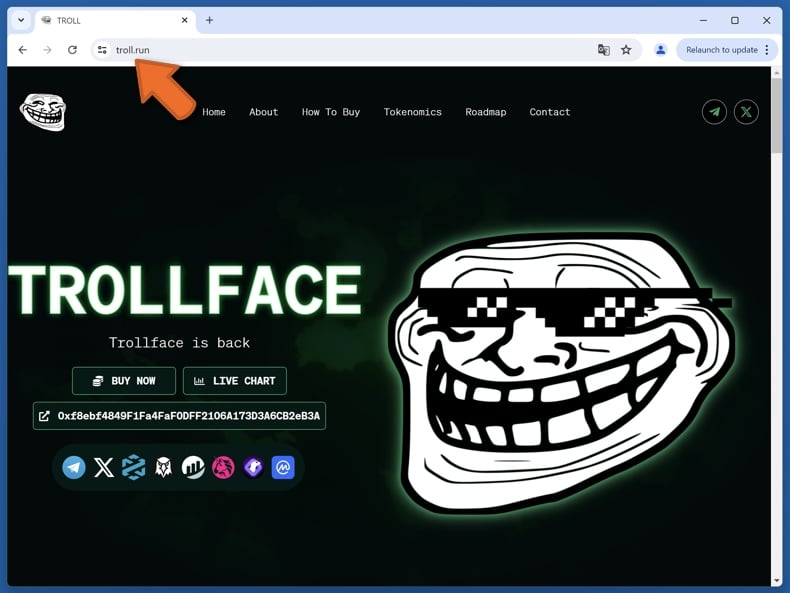
Task: Click the Telegram icon in the header
Action: tap(714, 112)
